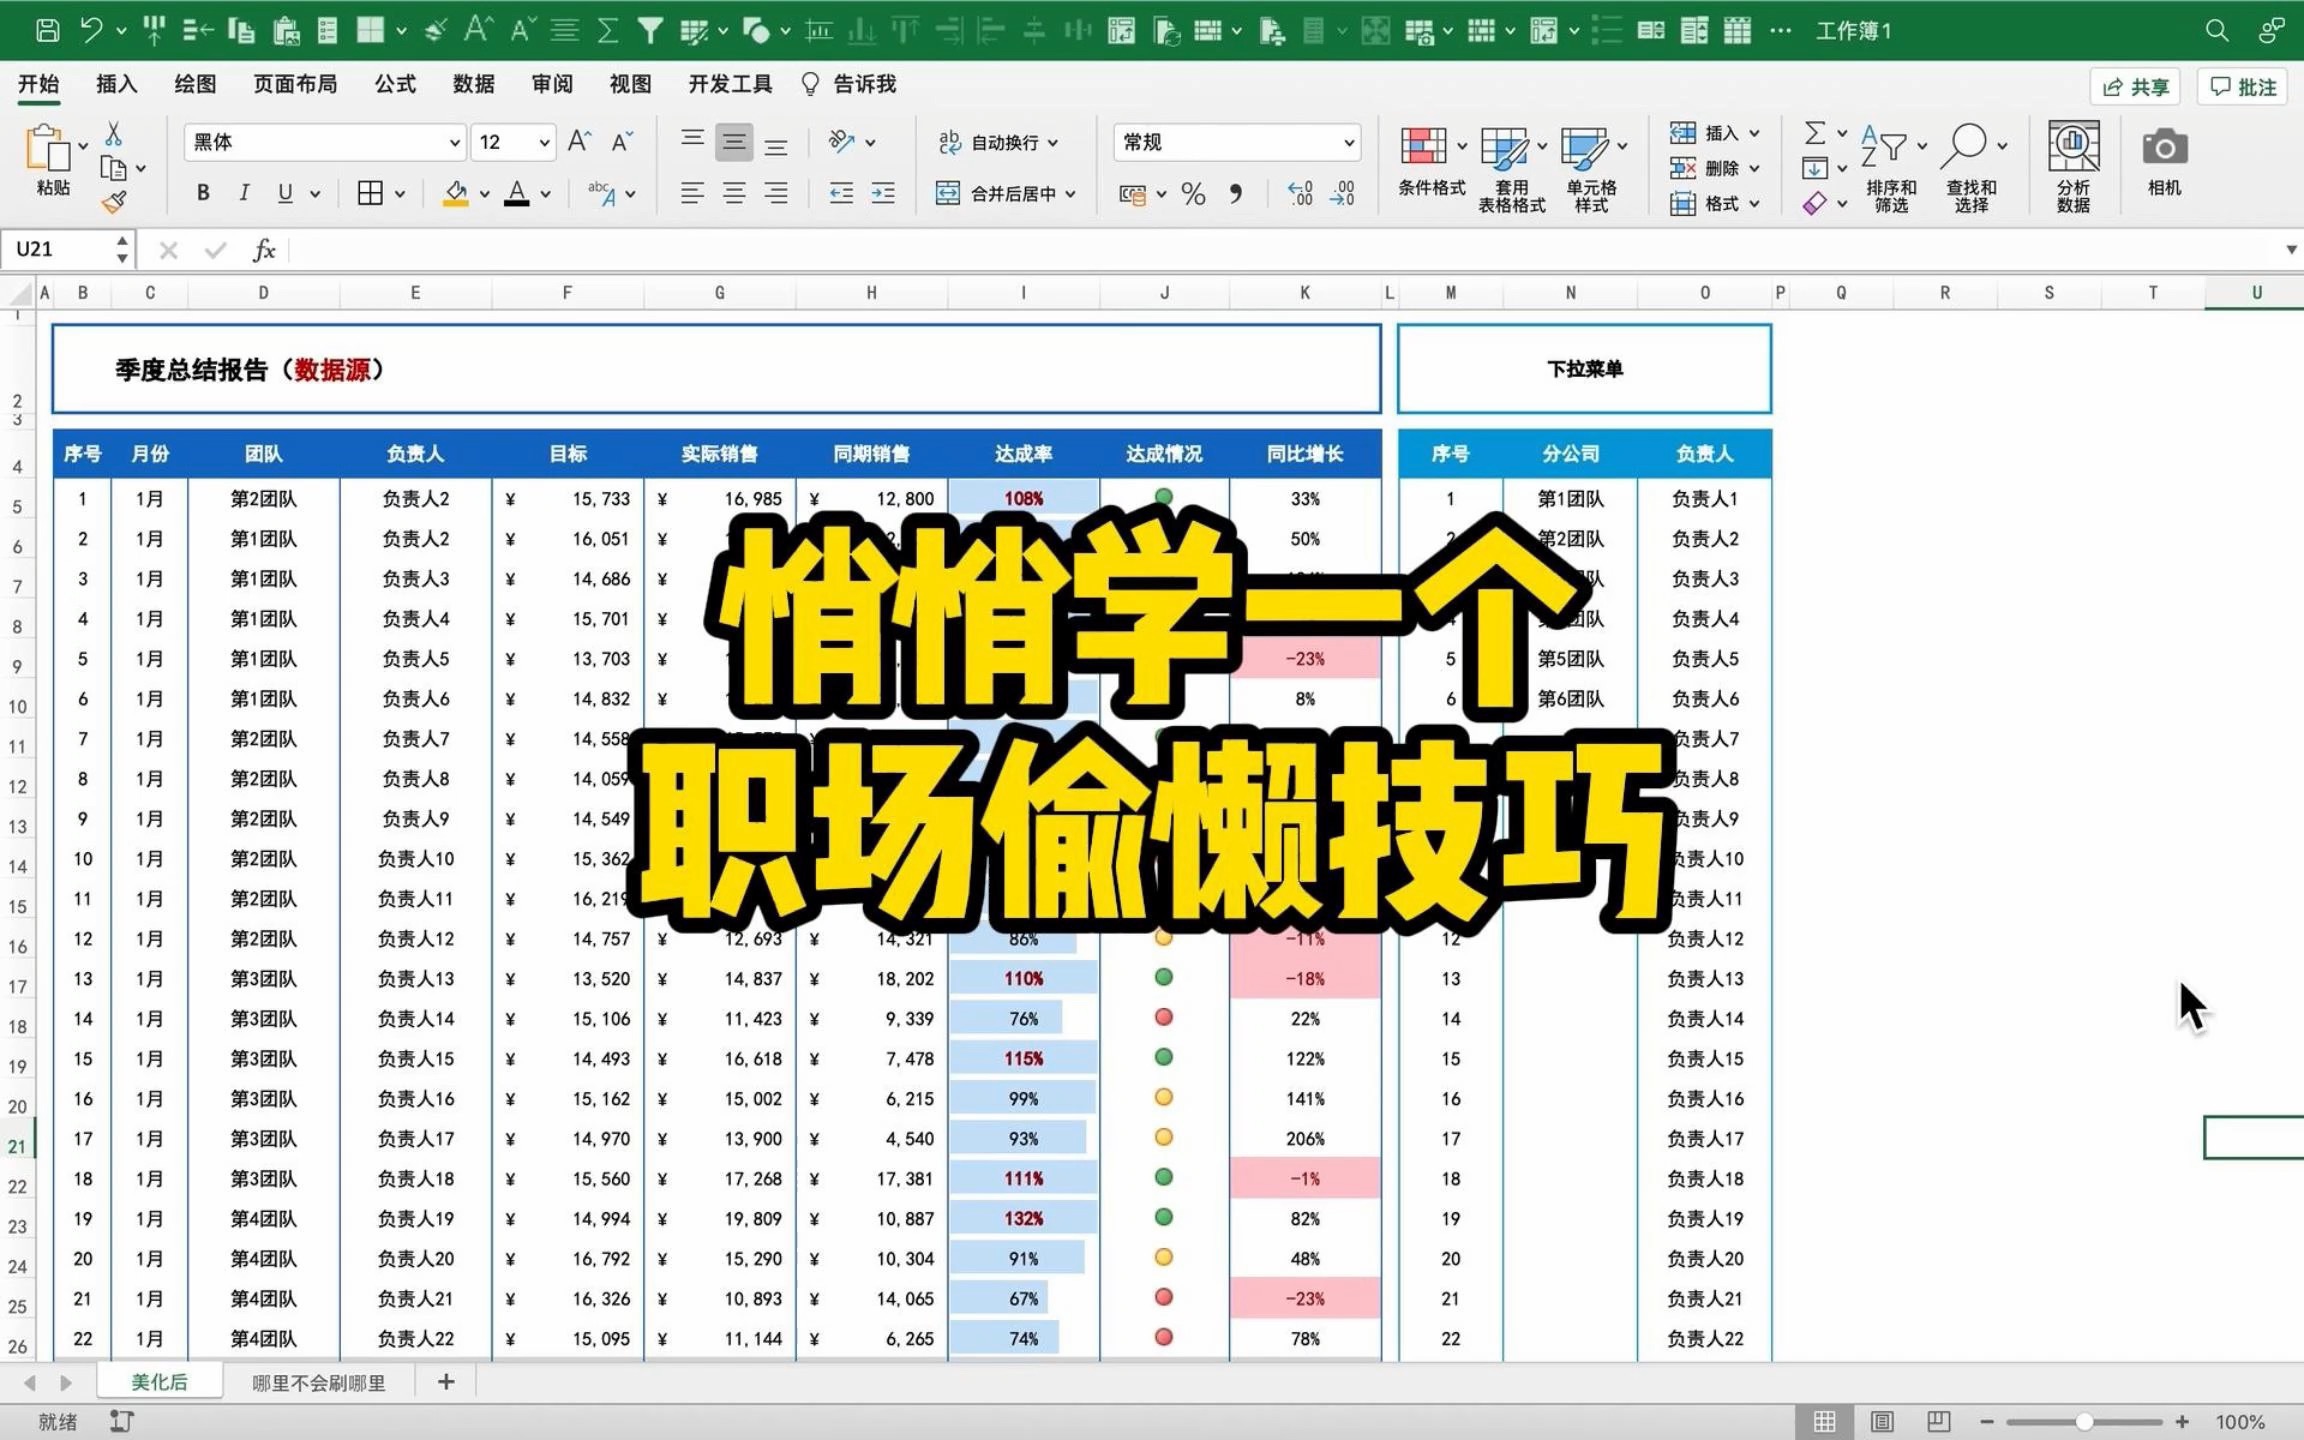This screenshot has height=1440, width=2304.
Task: Toggle Wrap Text (自动换行)
Action: pyautogui.click(x=996, y=143)
